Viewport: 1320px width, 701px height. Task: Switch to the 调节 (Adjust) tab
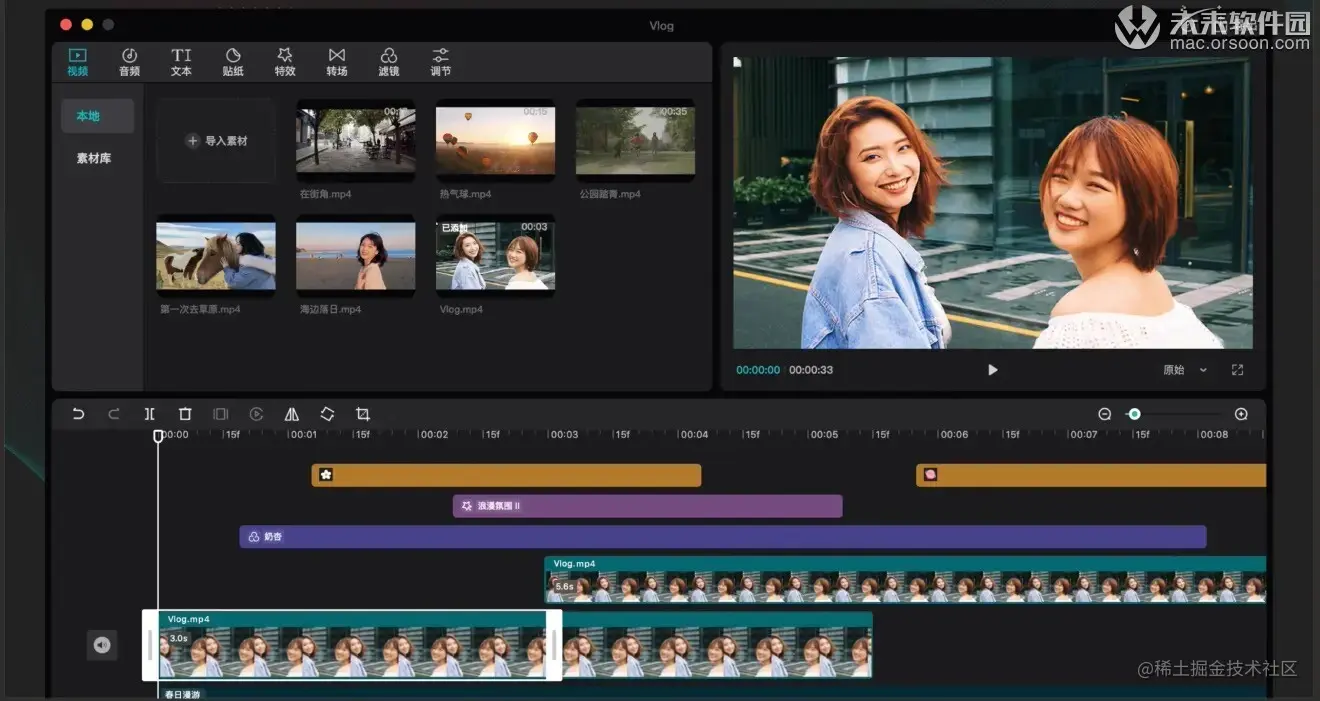(441, 62)
